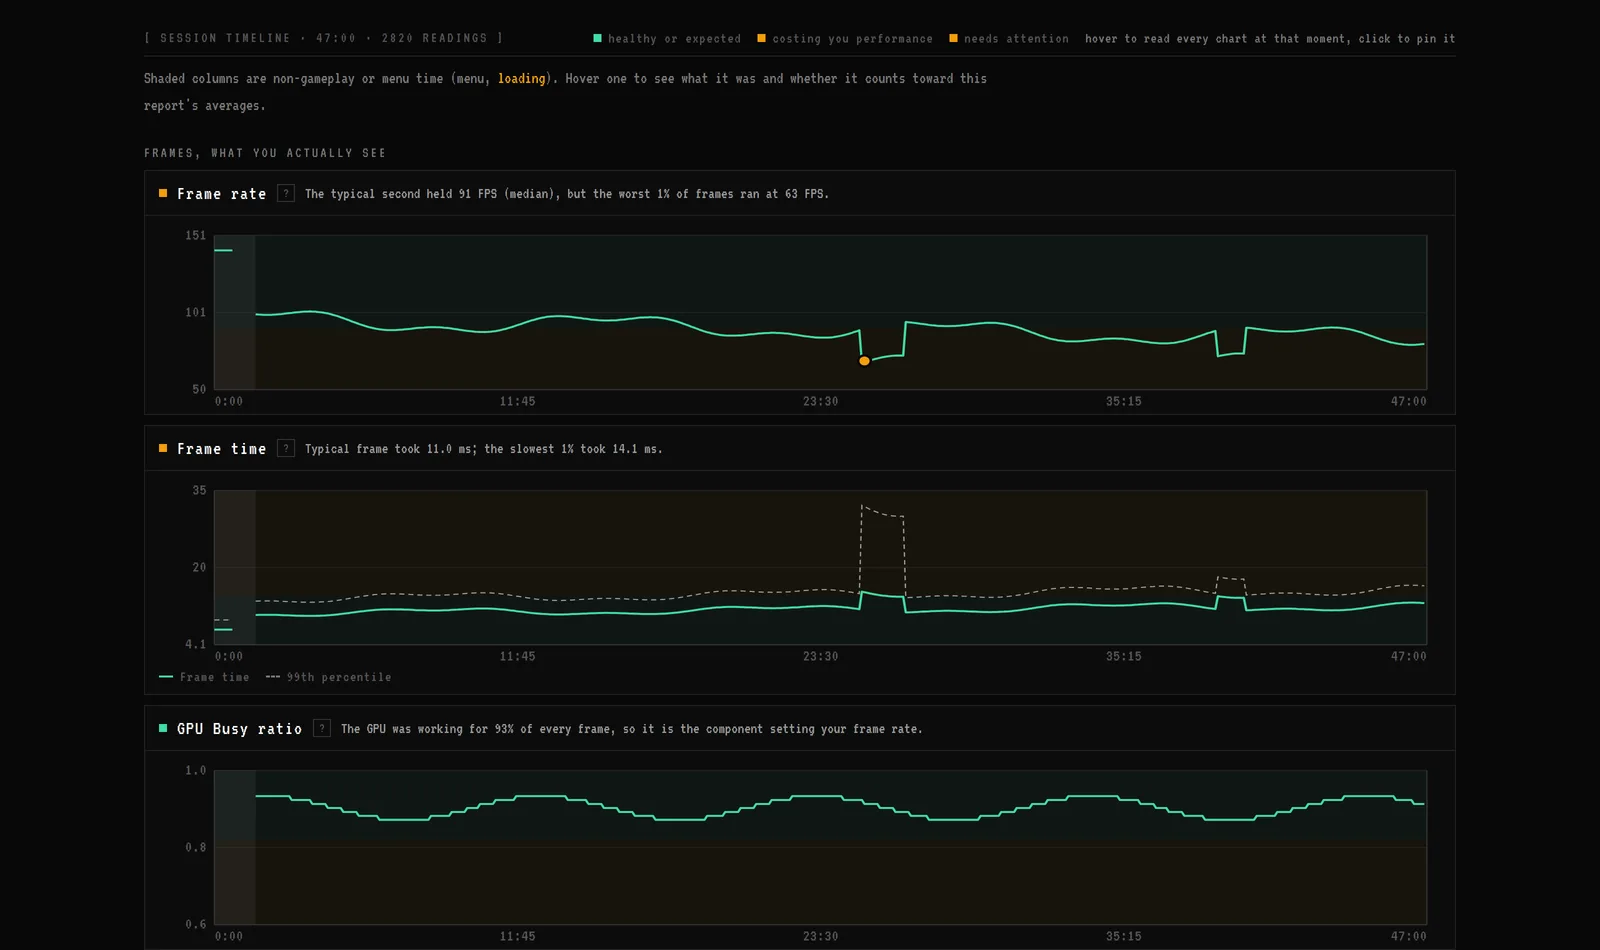
Task: Click the orange low-point marker on Frame rate chart
Action: [x=865, y=361]
